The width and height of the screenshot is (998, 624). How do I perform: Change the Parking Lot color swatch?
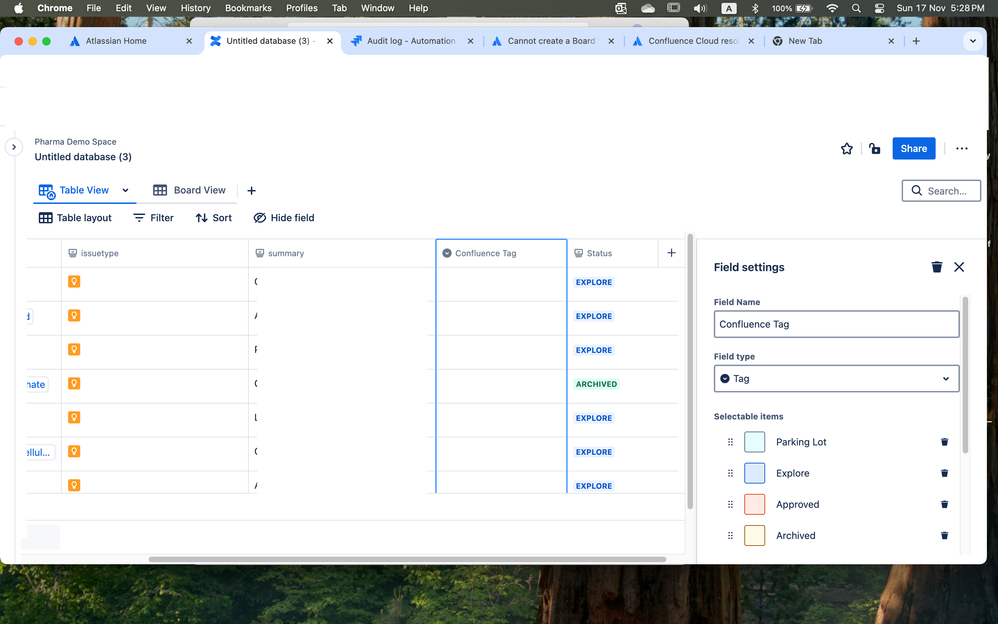(x=754, y=442)
